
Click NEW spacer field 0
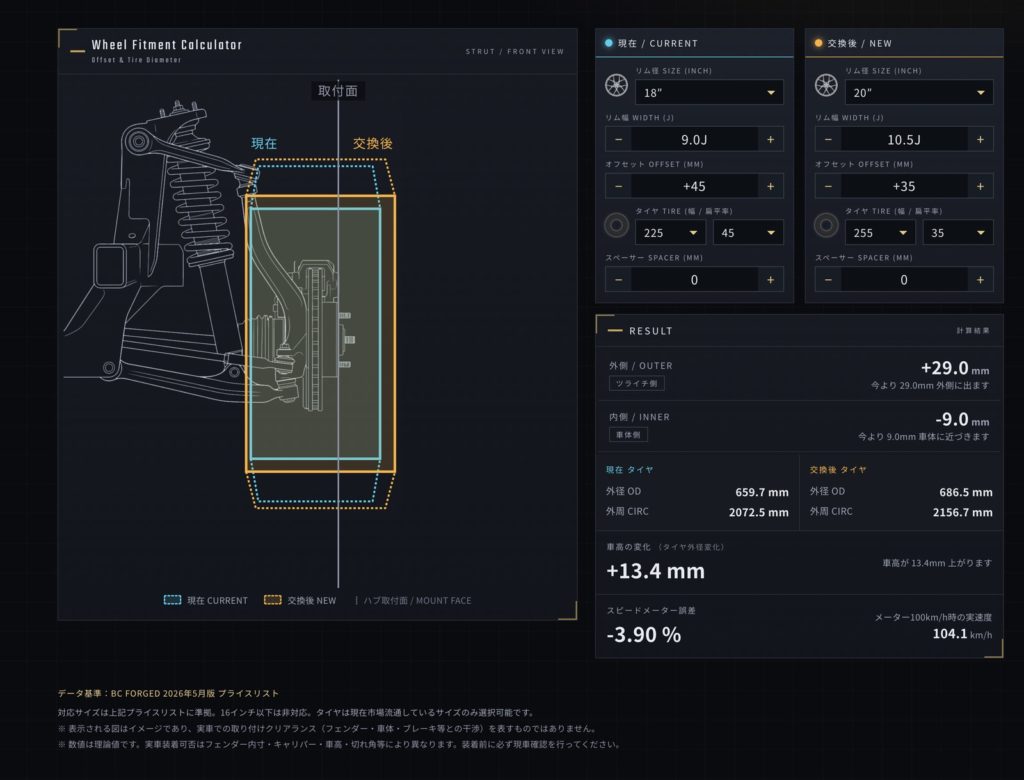coord(904,280)
